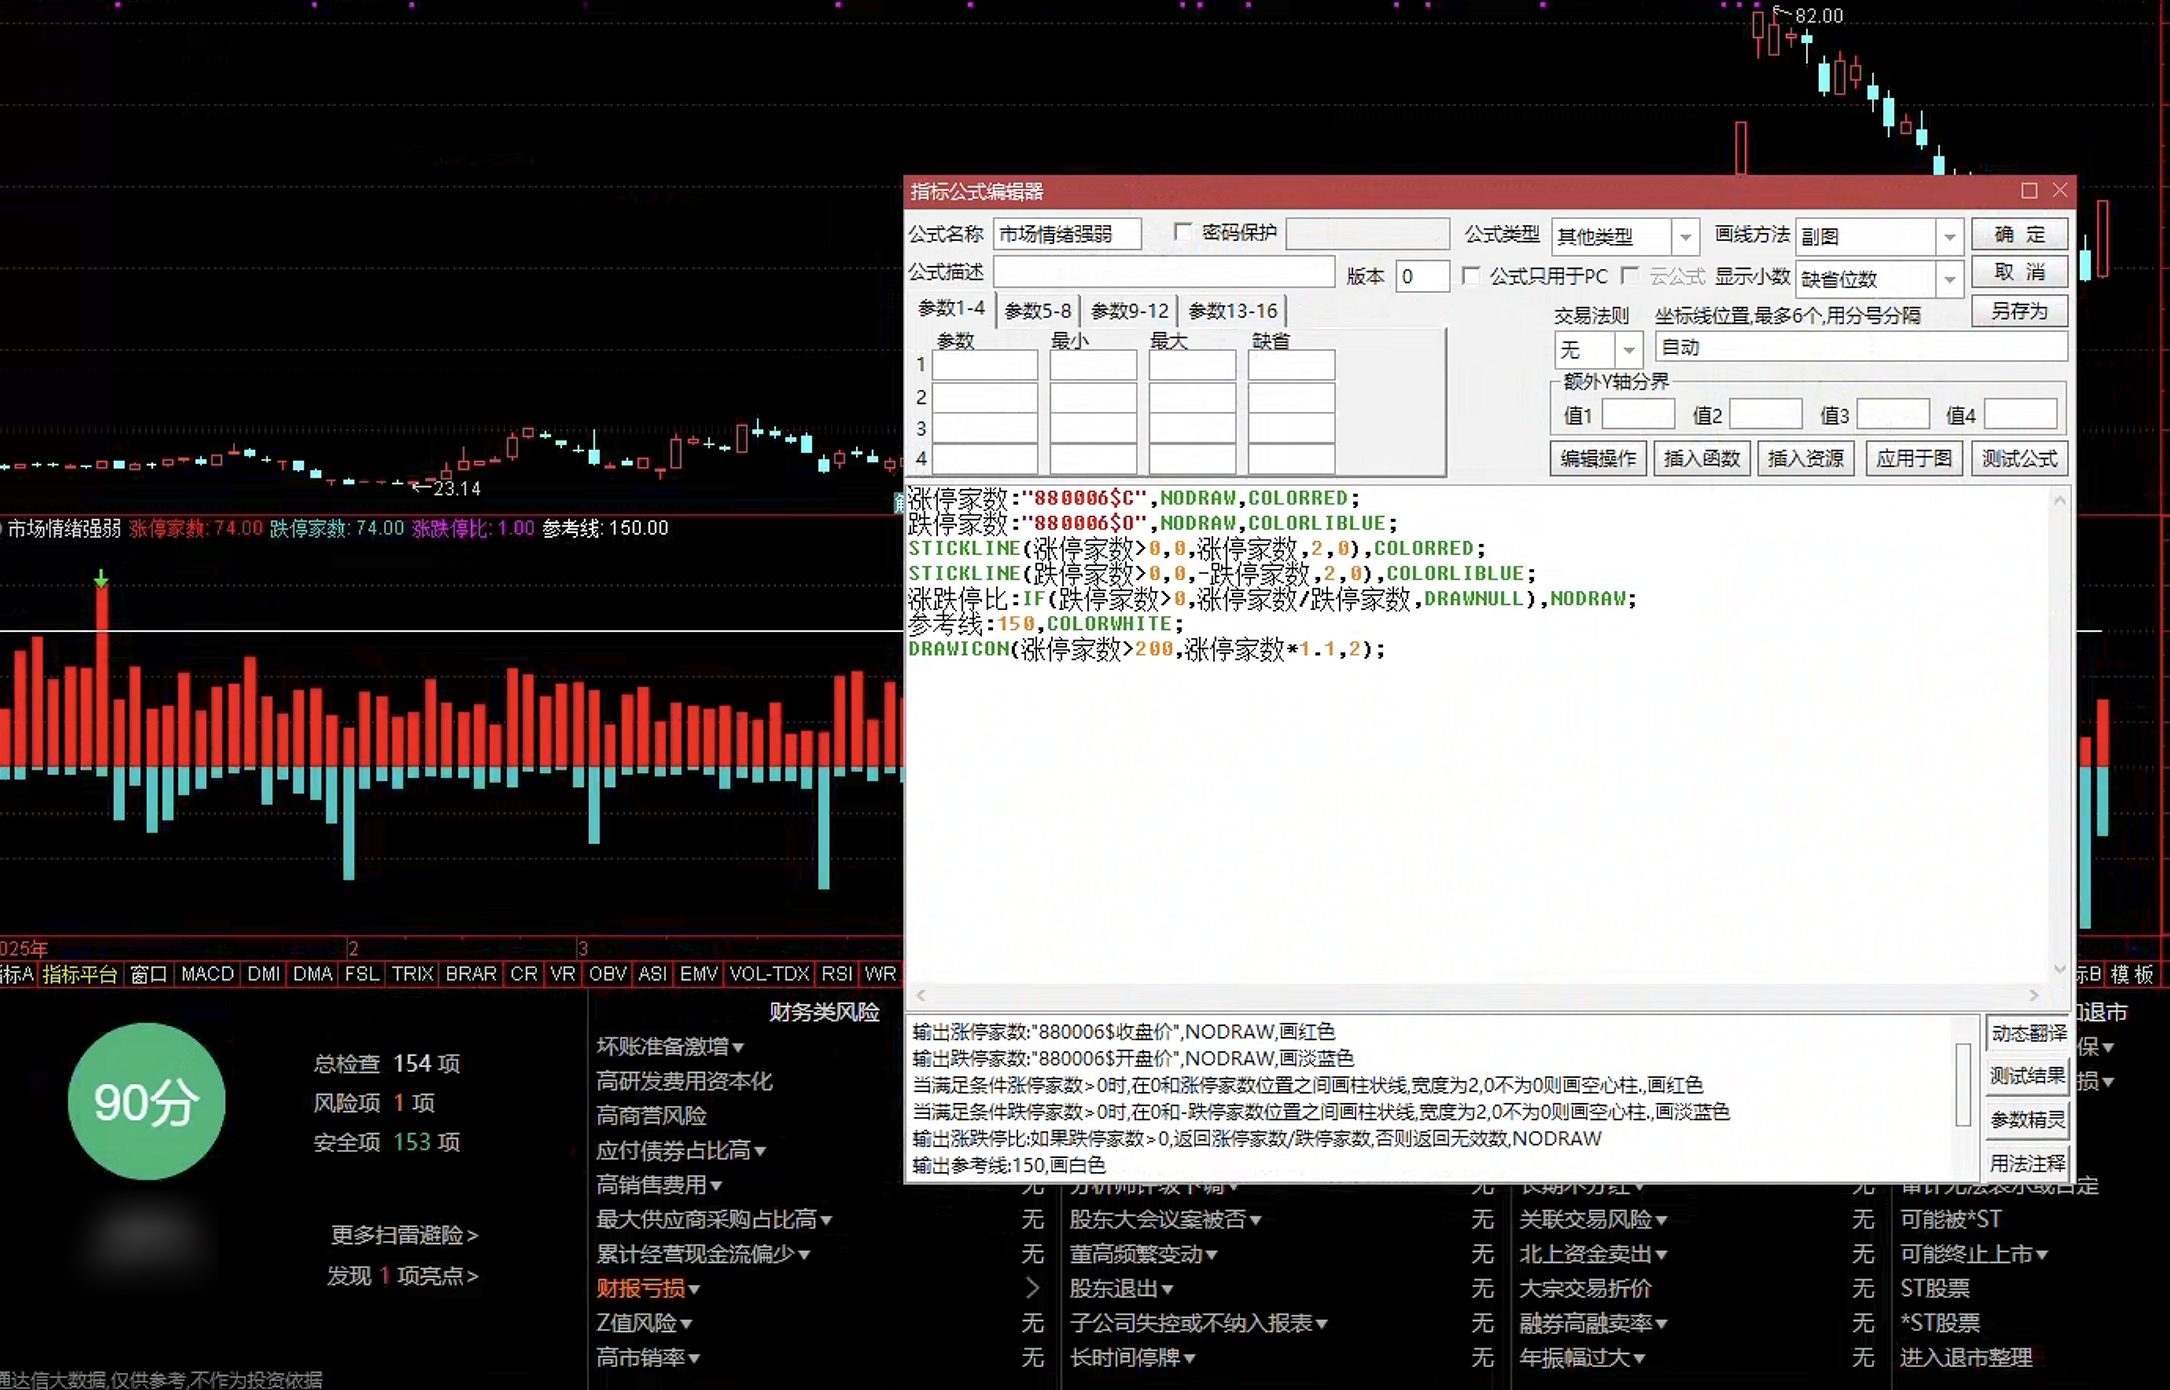Click the green arrow marker above red bar
This screenshot has height=1390, width=2170.
click(x=101, y=578)
